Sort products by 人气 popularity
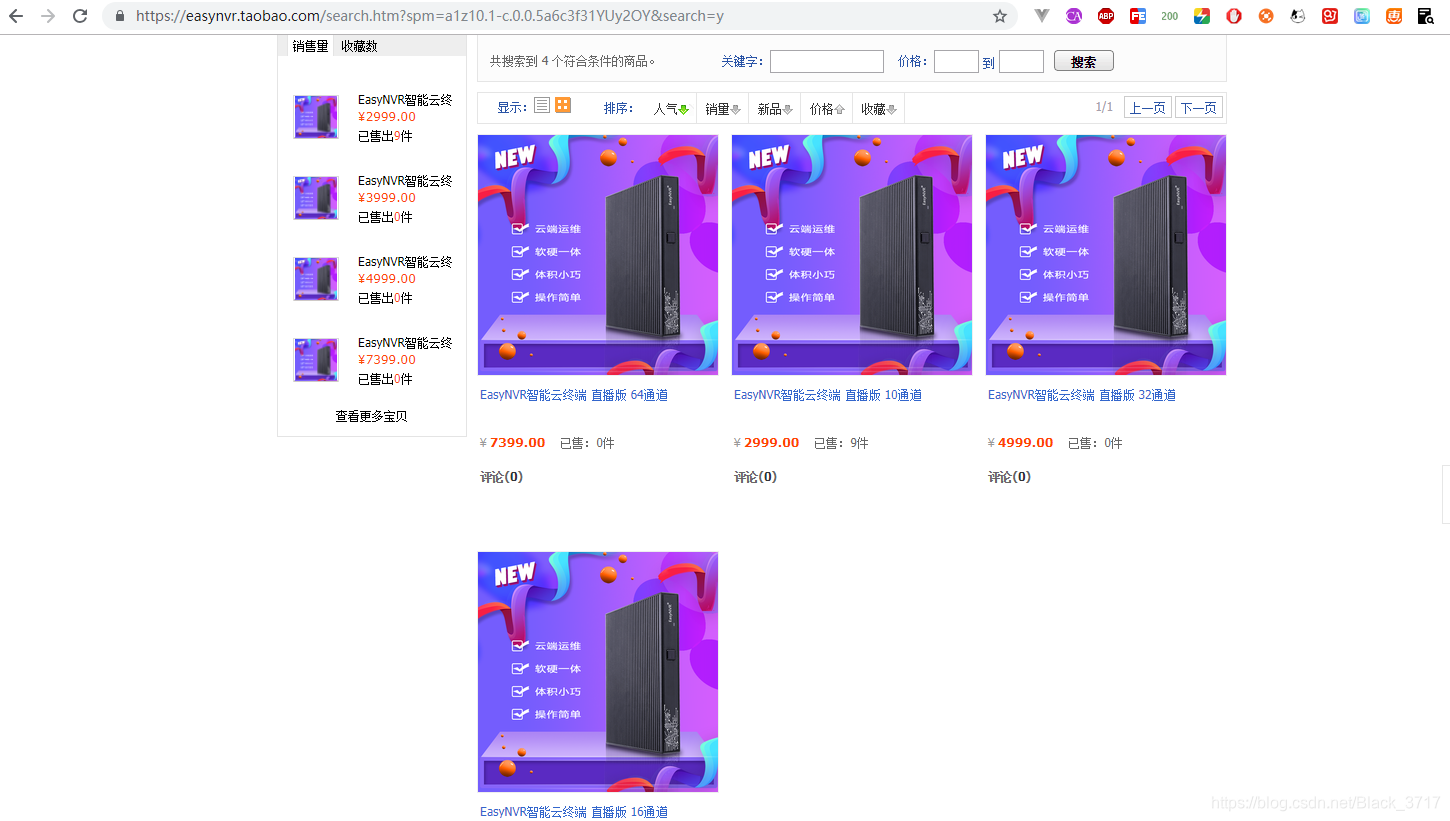This screenshot has width=1450, height=821. click(x=671, y=109)
